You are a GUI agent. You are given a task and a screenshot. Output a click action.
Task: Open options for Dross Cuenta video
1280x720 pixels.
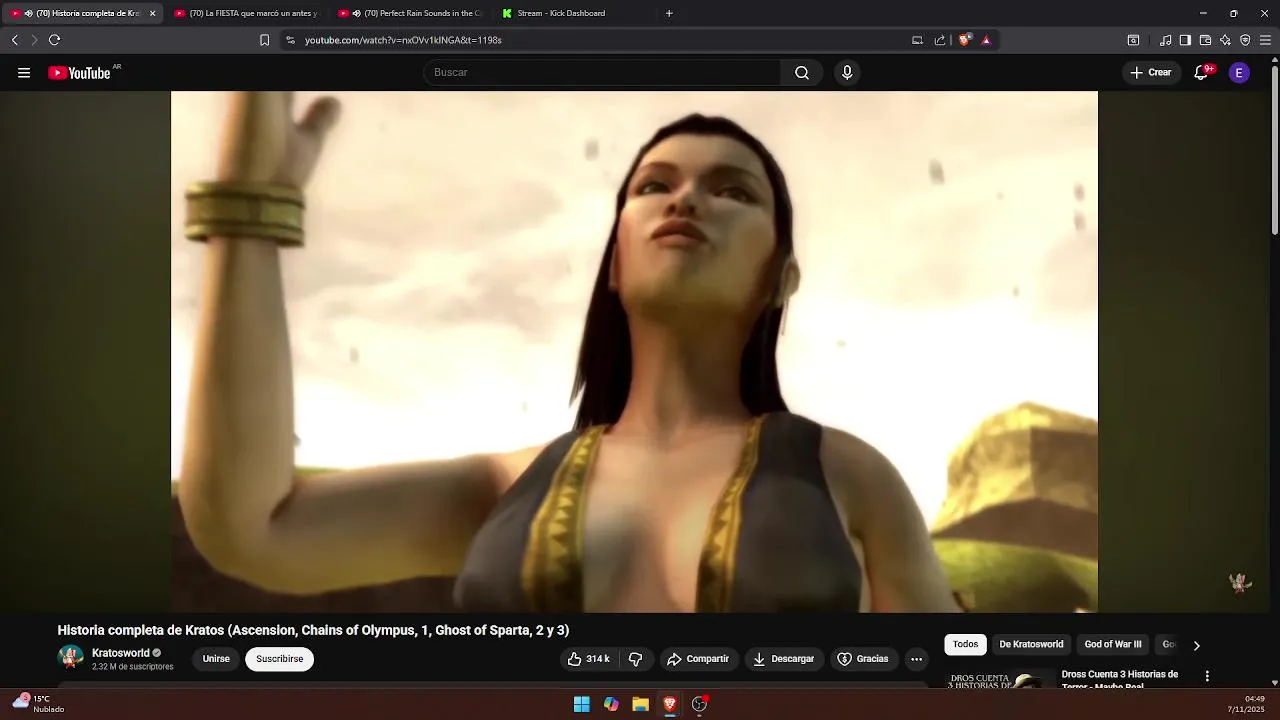point(1207,676)
